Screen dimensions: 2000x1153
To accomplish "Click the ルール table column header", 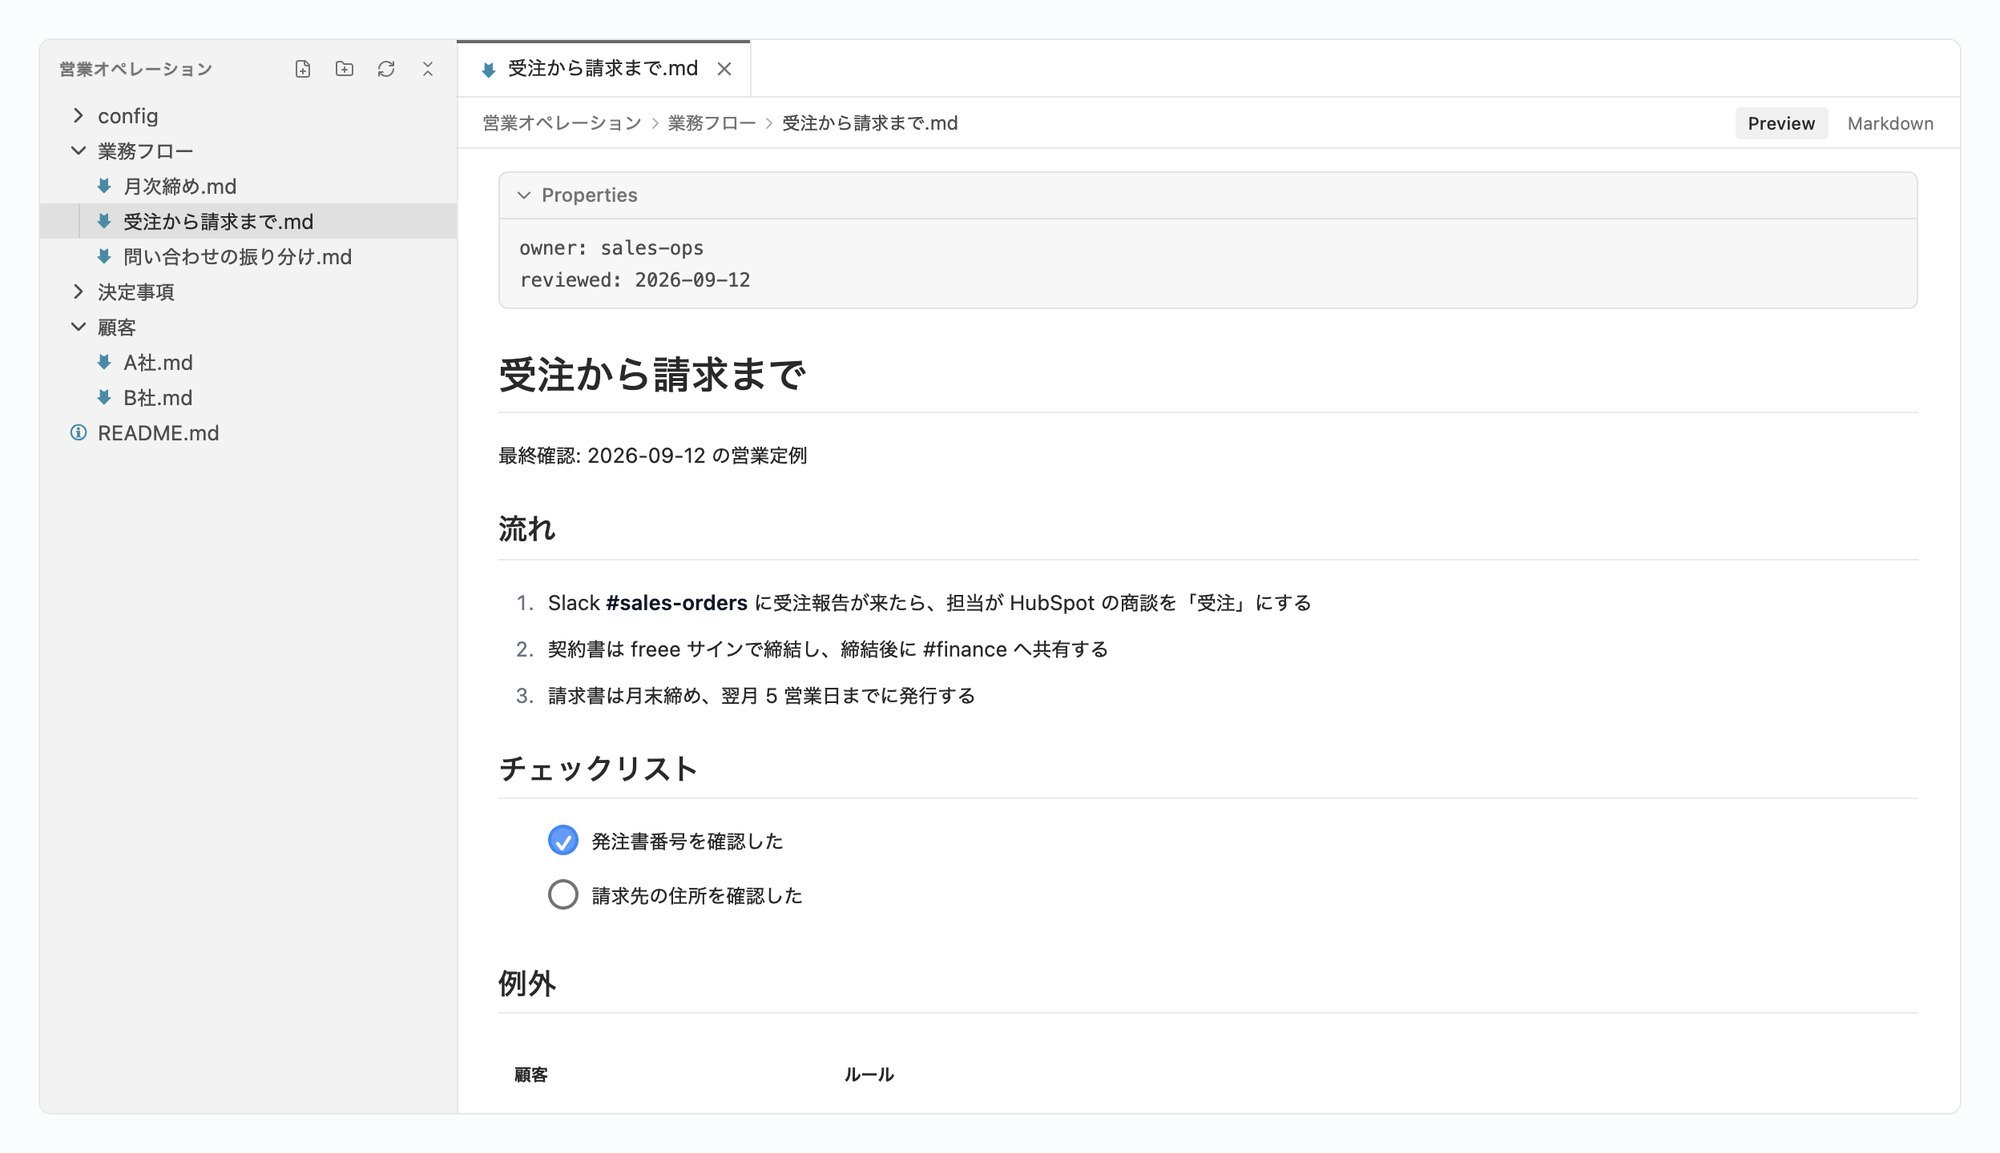I will [x=869, y=1075].
